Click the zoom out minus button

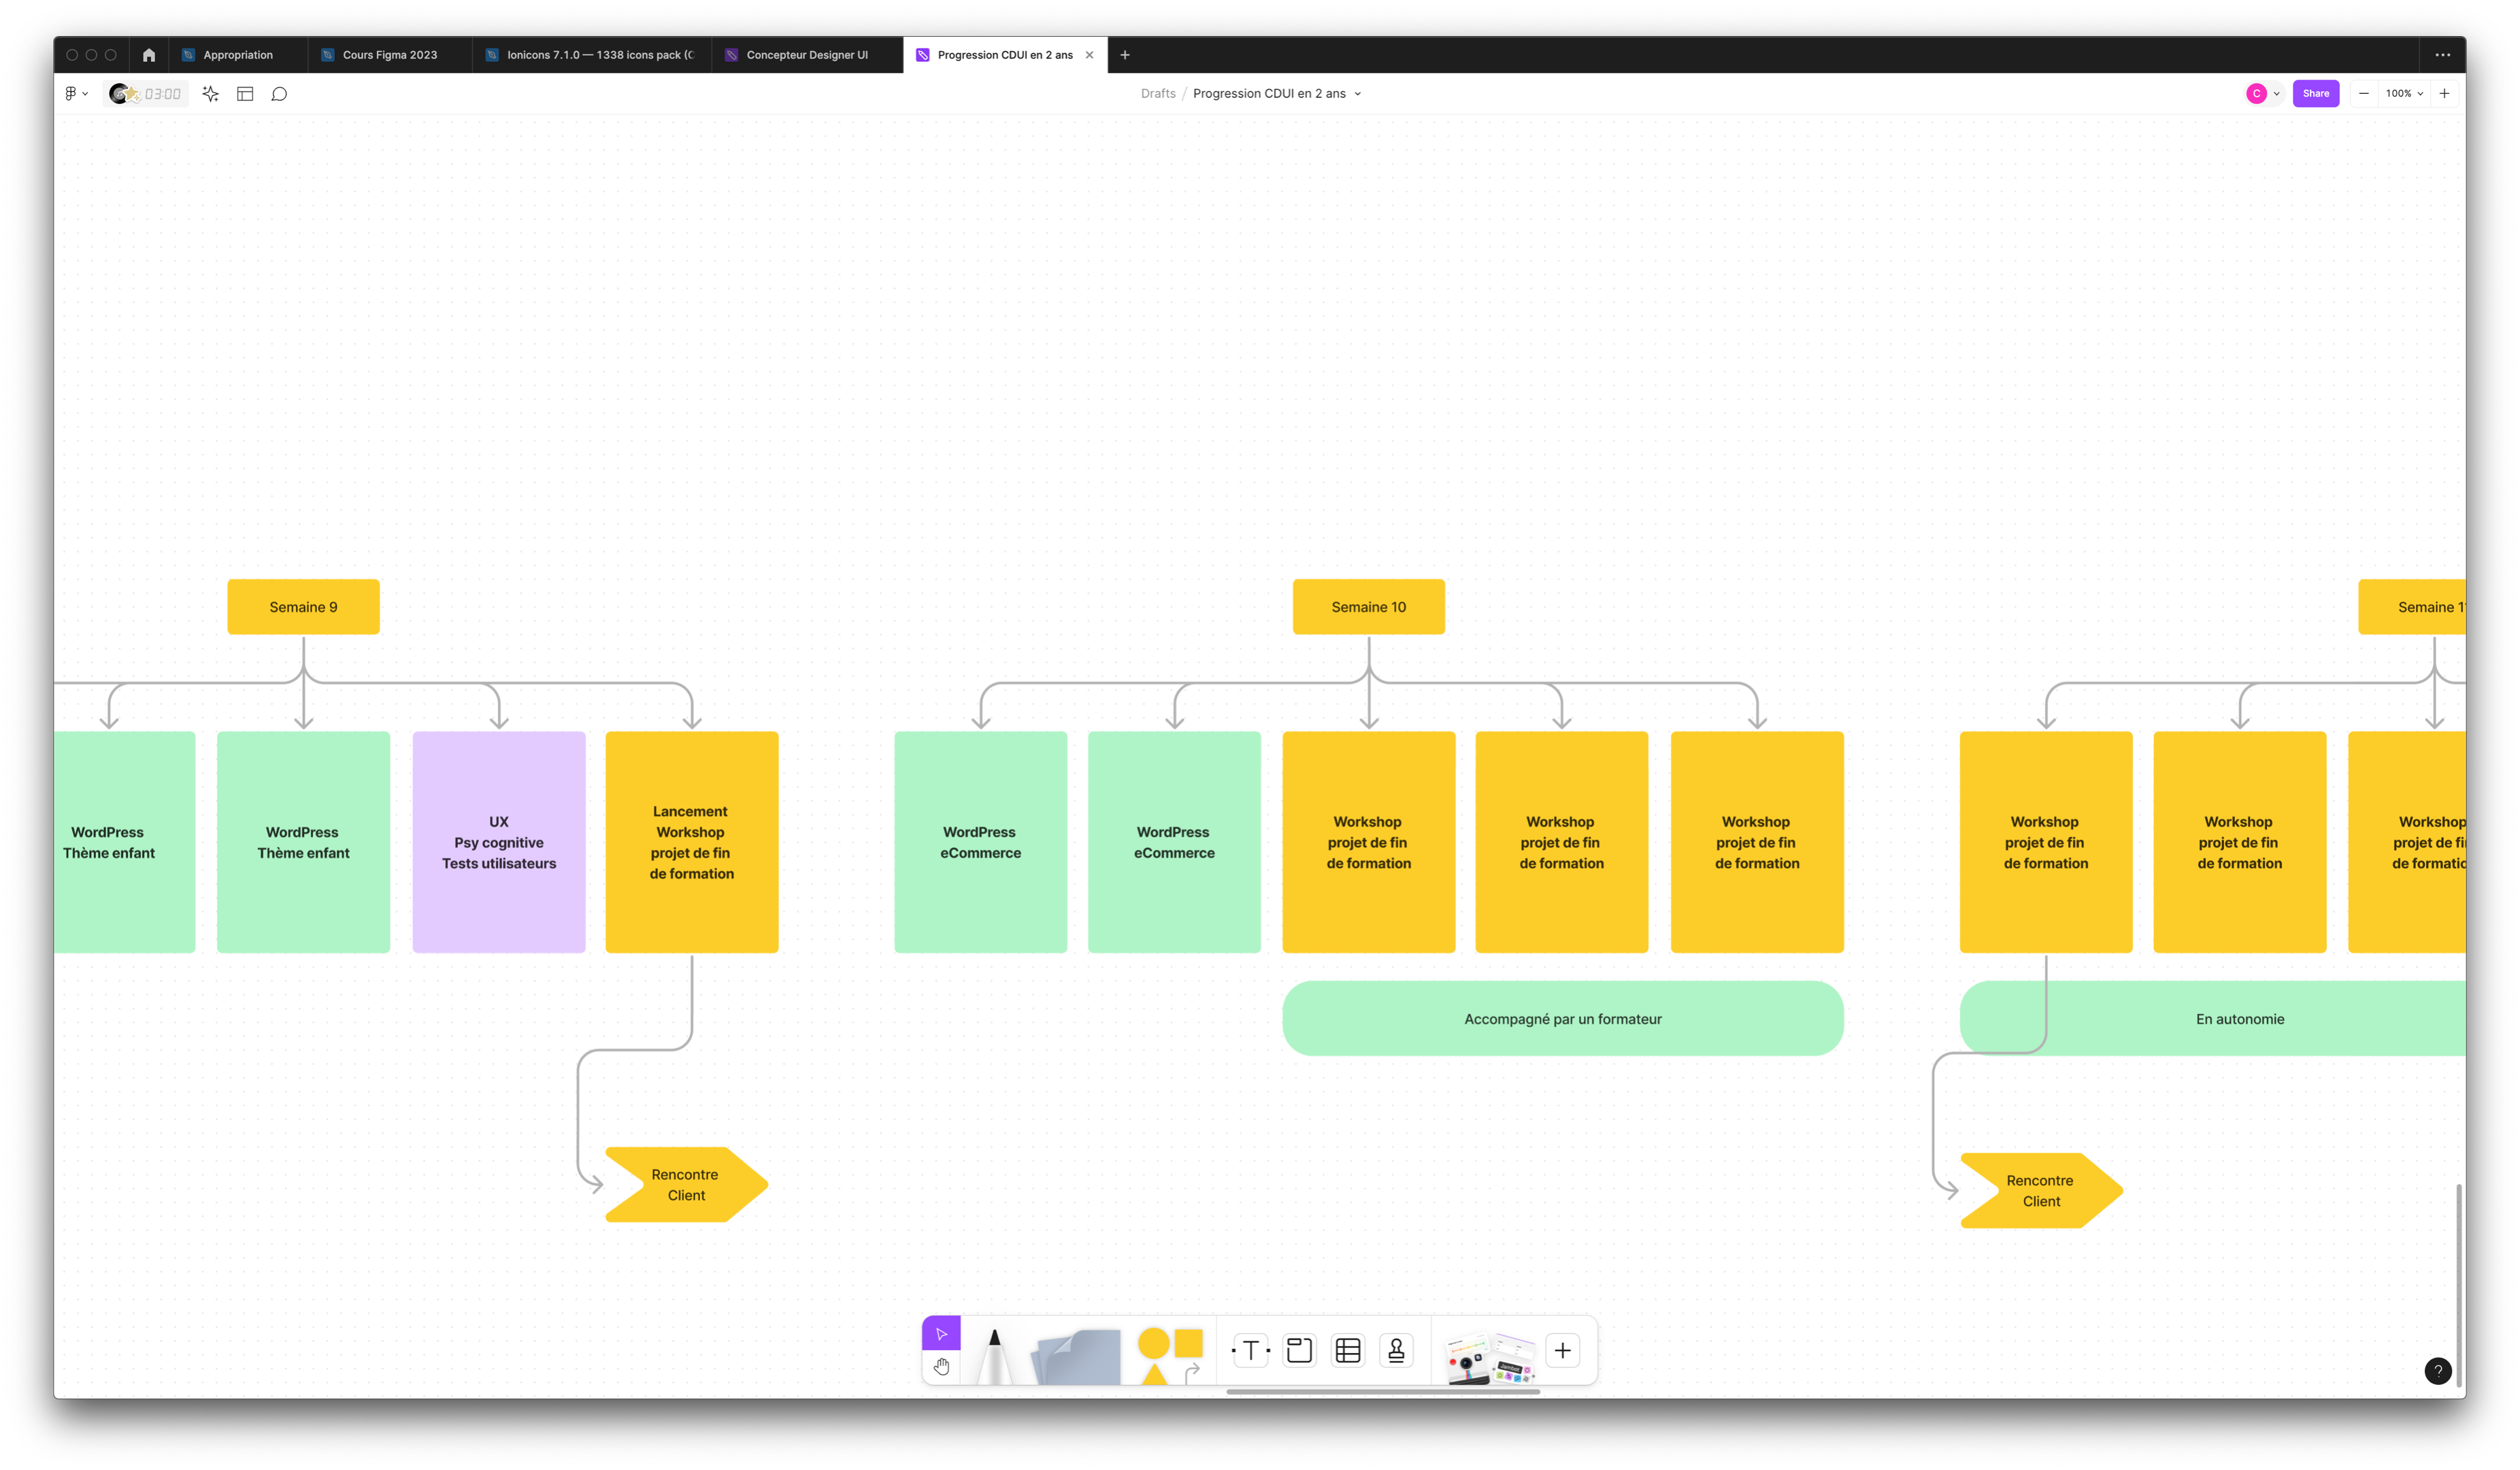(2364, 94)
